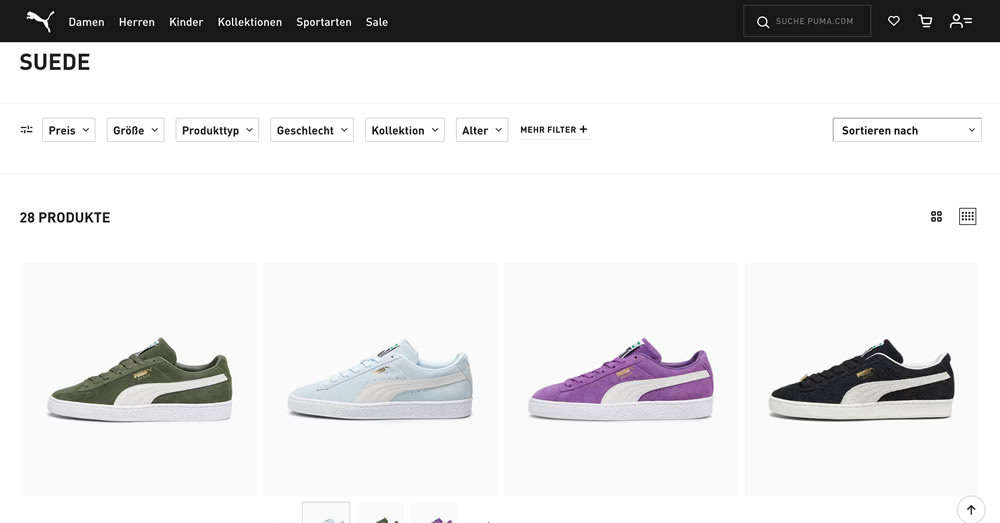The image size is (1000, 523).
Task: Expand the Größe filter dropdown
Action: (135, 130)
